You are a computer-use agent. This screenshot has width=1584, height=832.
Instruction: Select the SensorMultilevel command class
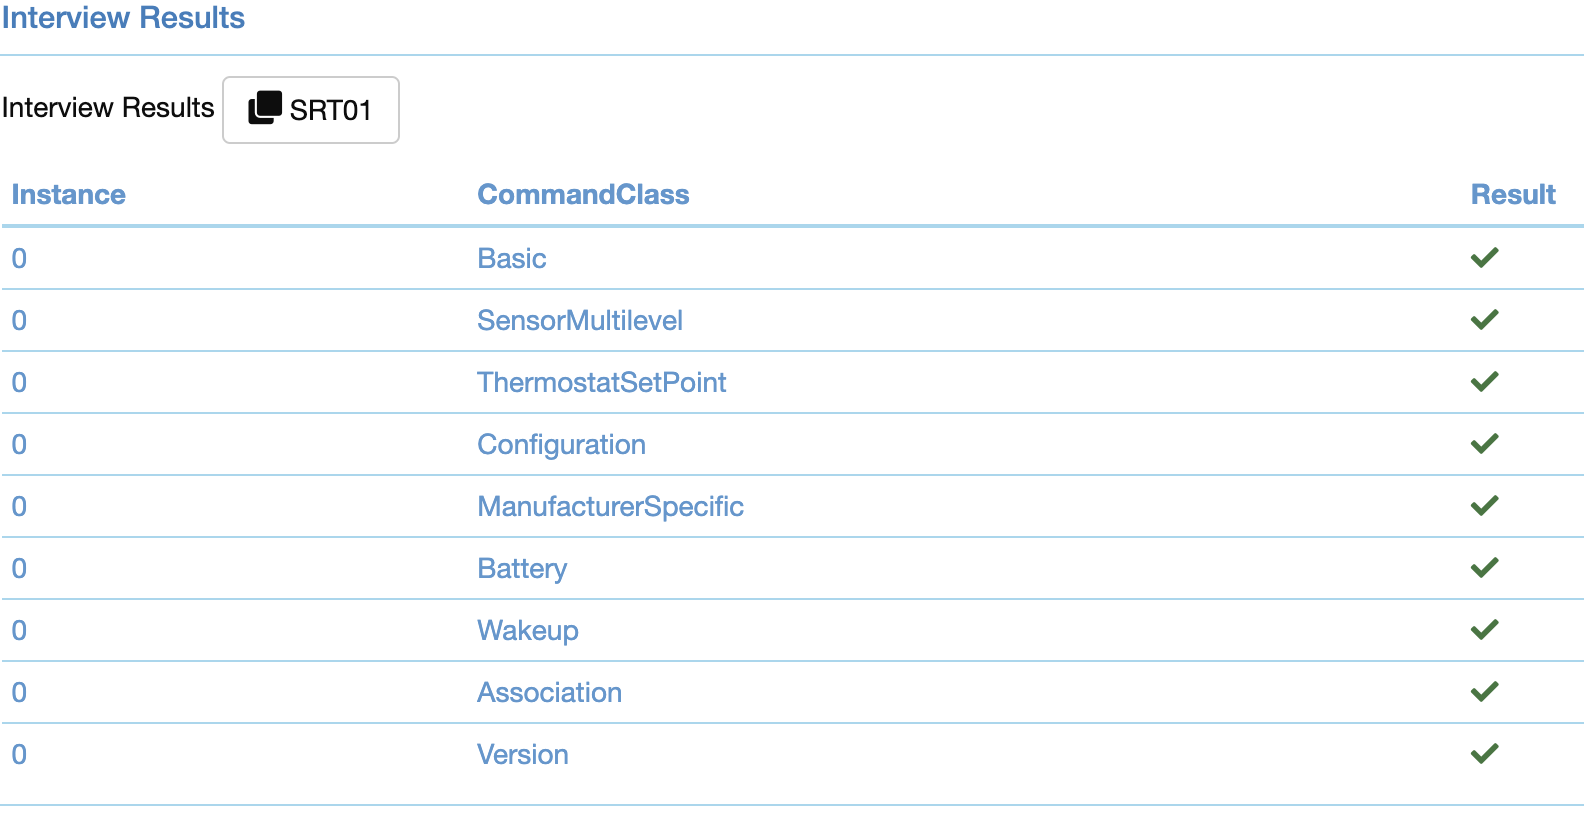point(580,320)
